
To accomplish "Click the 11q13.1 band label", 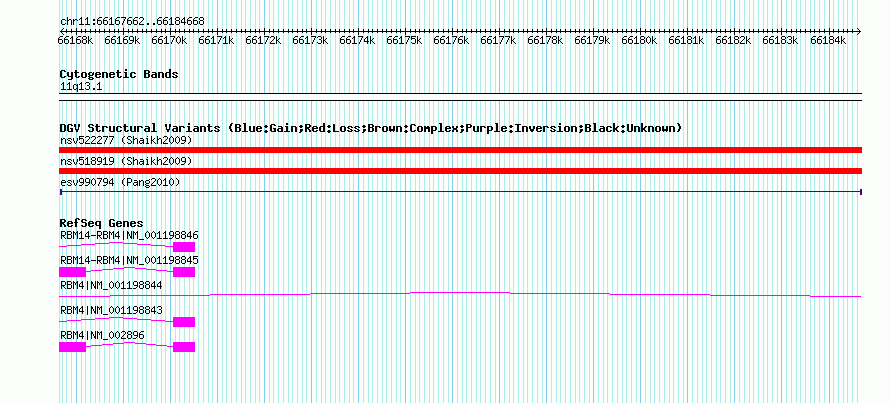I will (81, 87).
